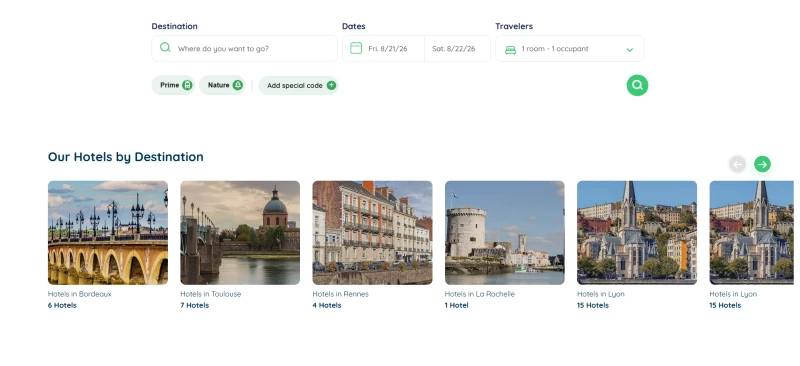
Task: Open the Hotels in Toulouse link
Action: [x=211, y=294]
